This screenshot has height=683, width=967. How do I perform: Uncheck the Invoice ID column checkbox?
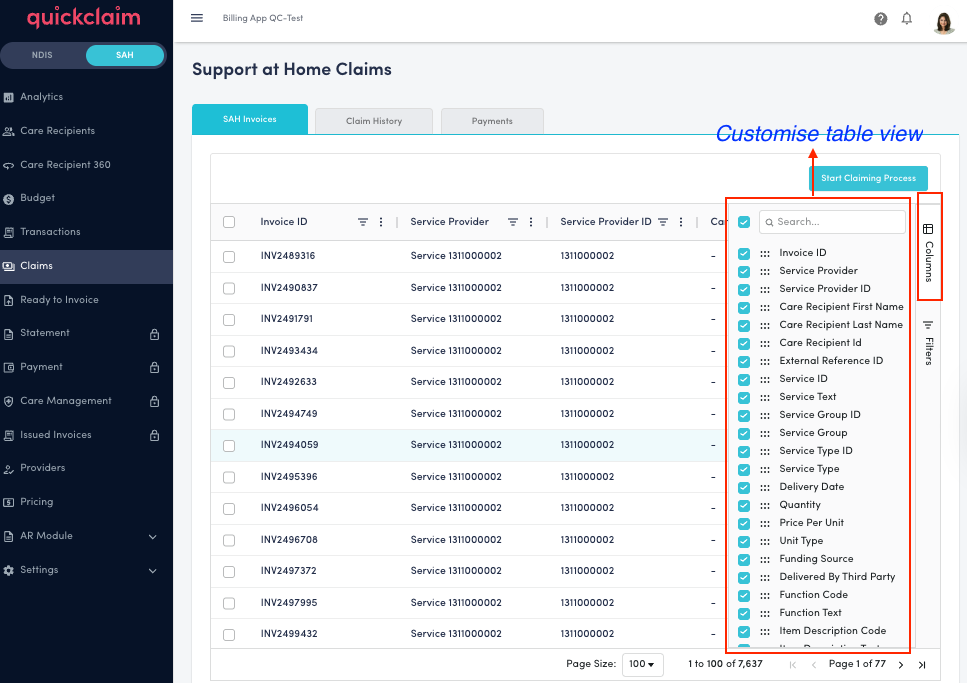click(x=744, y=254)
